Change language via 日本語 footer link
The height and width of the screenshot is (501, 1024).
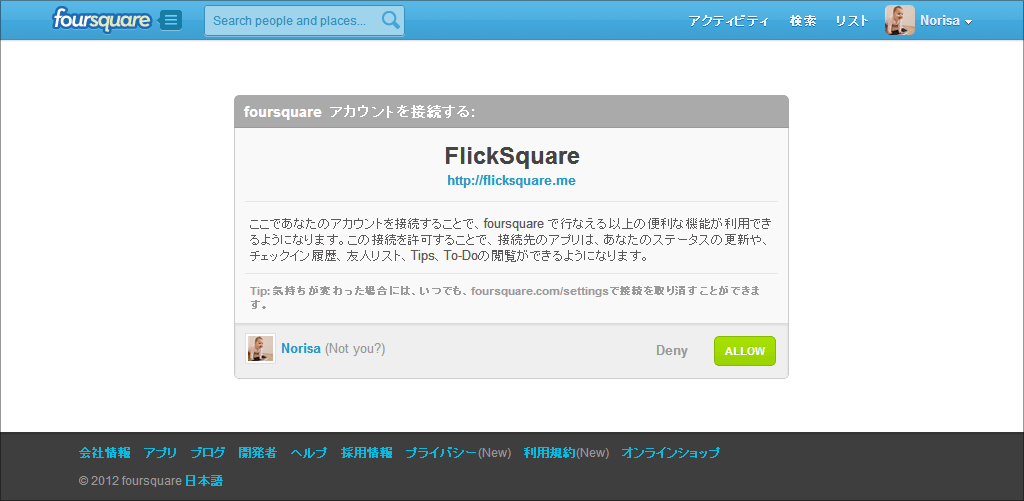[204, 481]
